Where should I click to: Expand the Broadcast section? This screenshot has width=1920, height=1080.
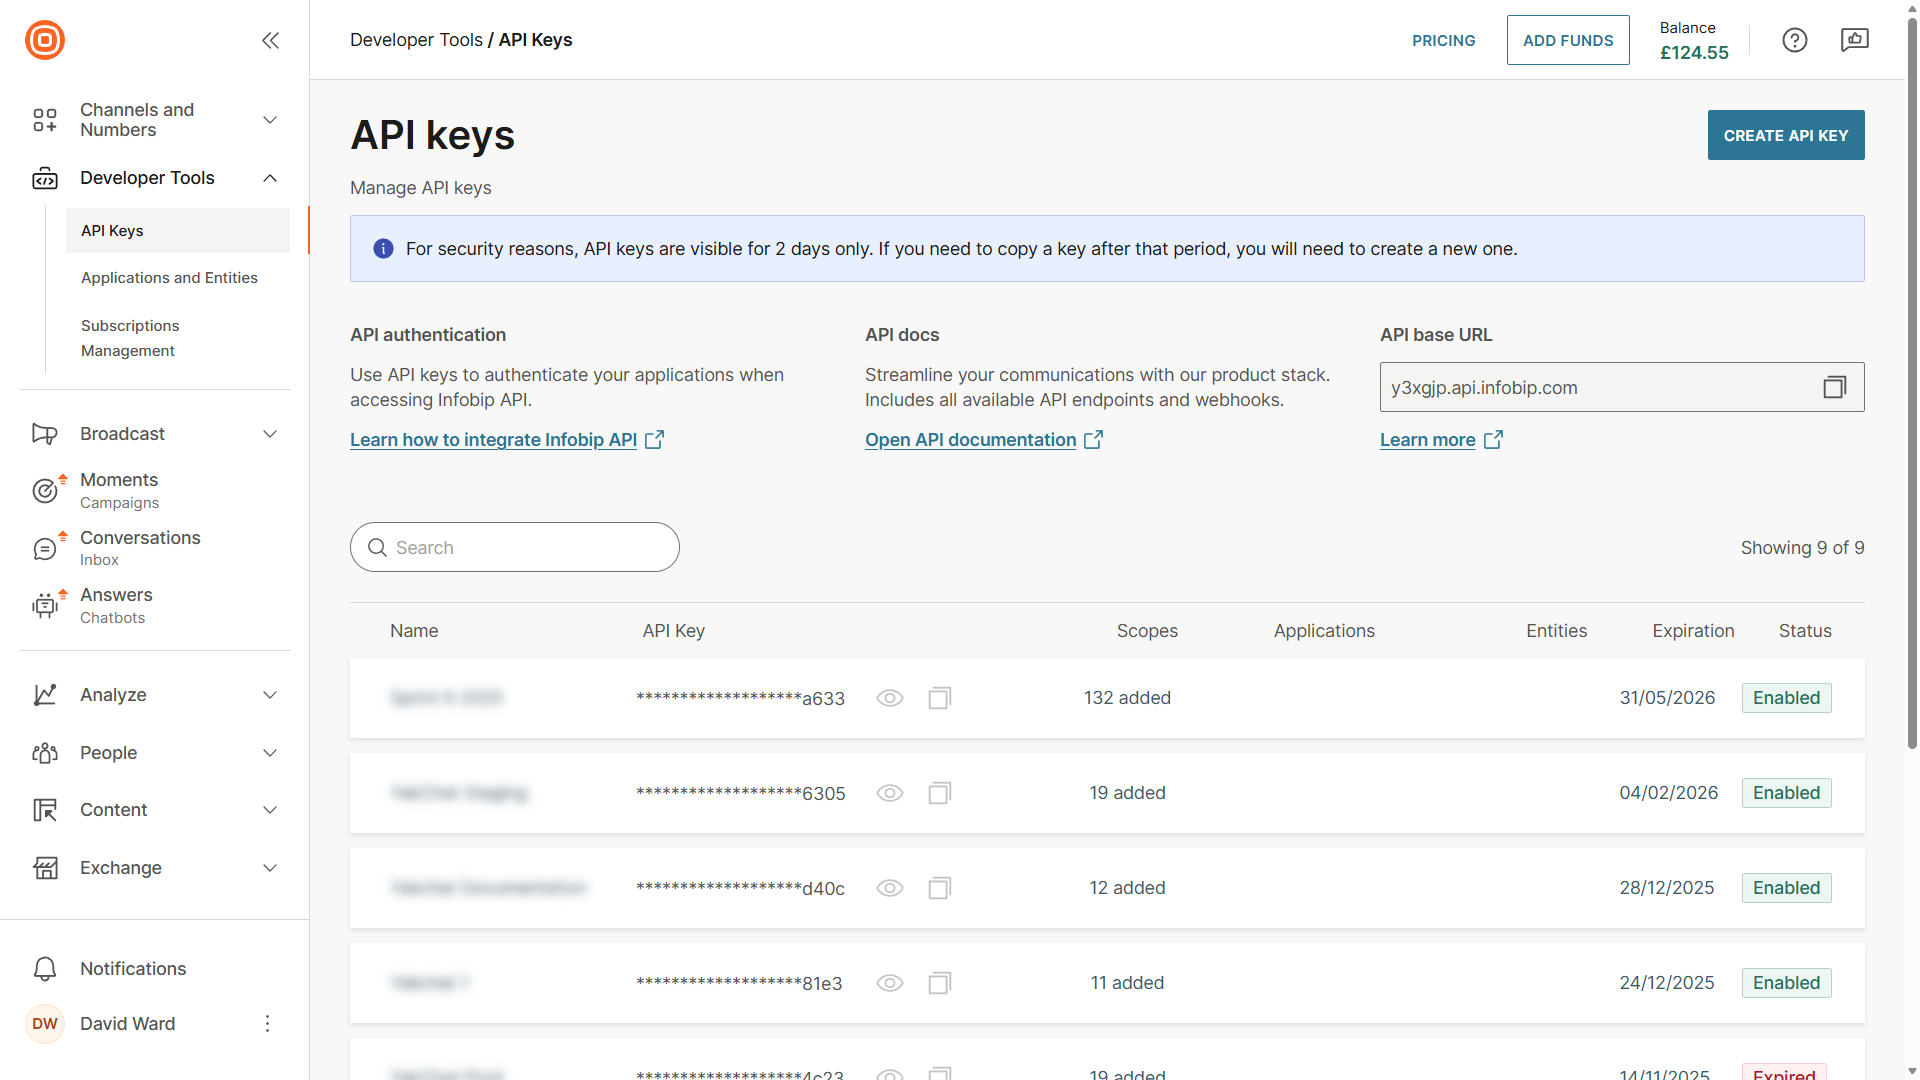point(270,434)
